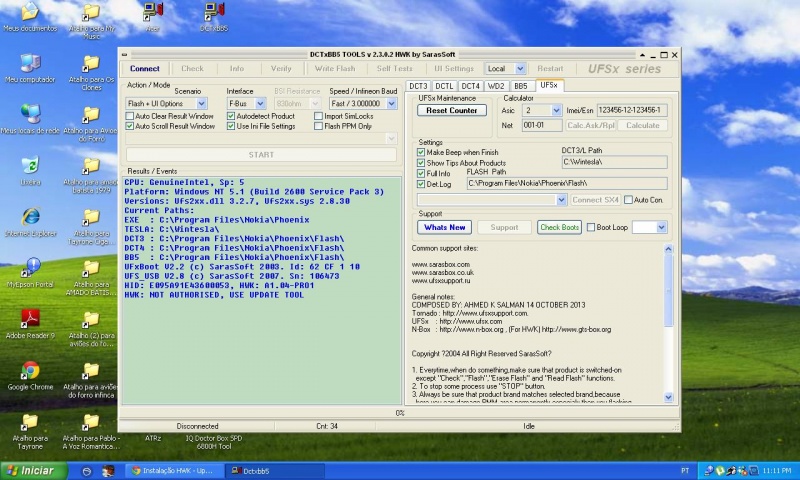Open Meu computador on the desktop
This screenshot has width=800, height=480.
click(30, 68)
